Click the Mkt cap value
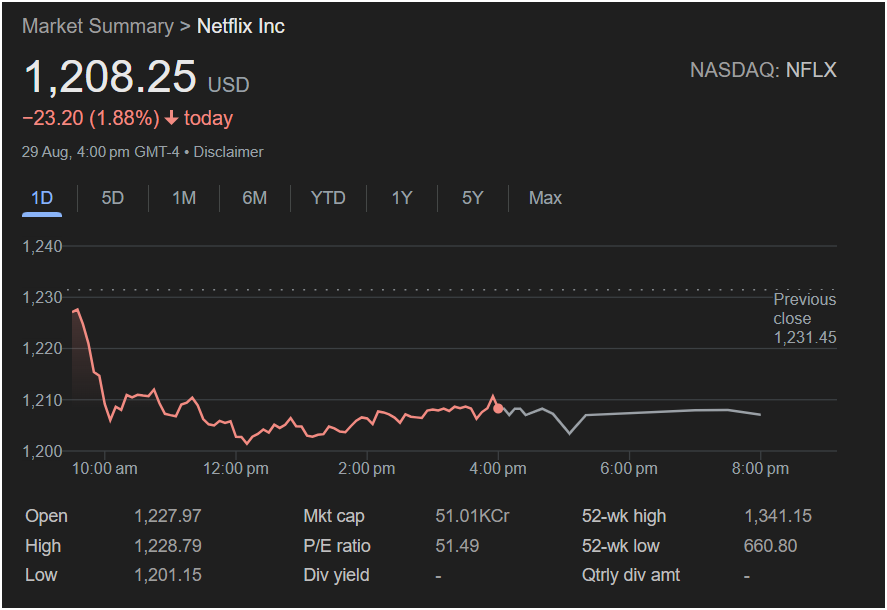 tap(472, 516)
